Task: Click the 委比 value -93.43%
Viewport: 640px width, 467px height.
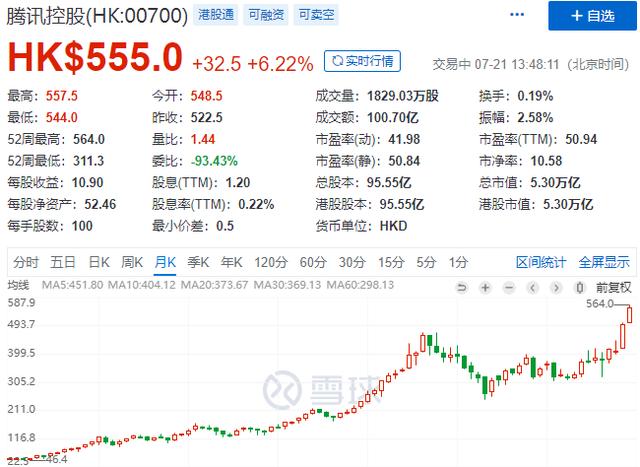Action: point(214,161)
